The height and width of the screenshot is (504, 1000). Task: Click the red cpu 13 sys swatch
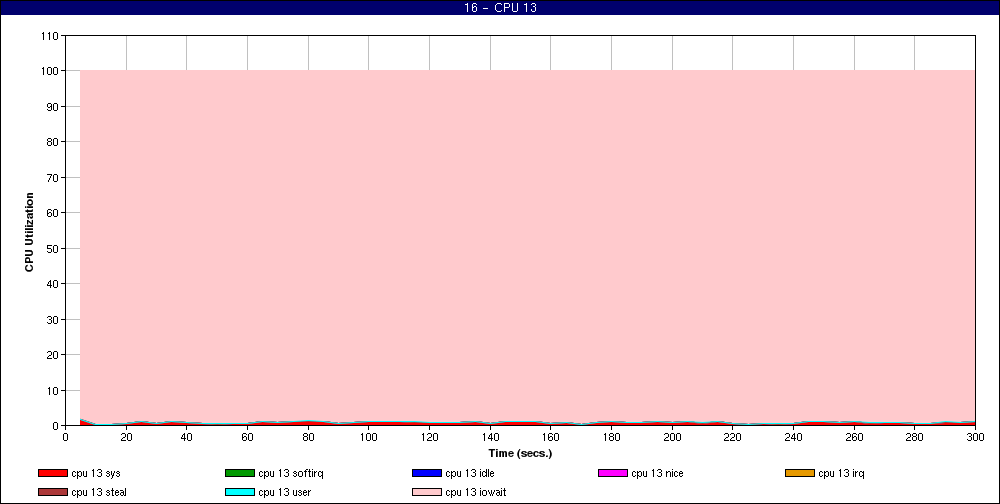click(x=53, y=473)
